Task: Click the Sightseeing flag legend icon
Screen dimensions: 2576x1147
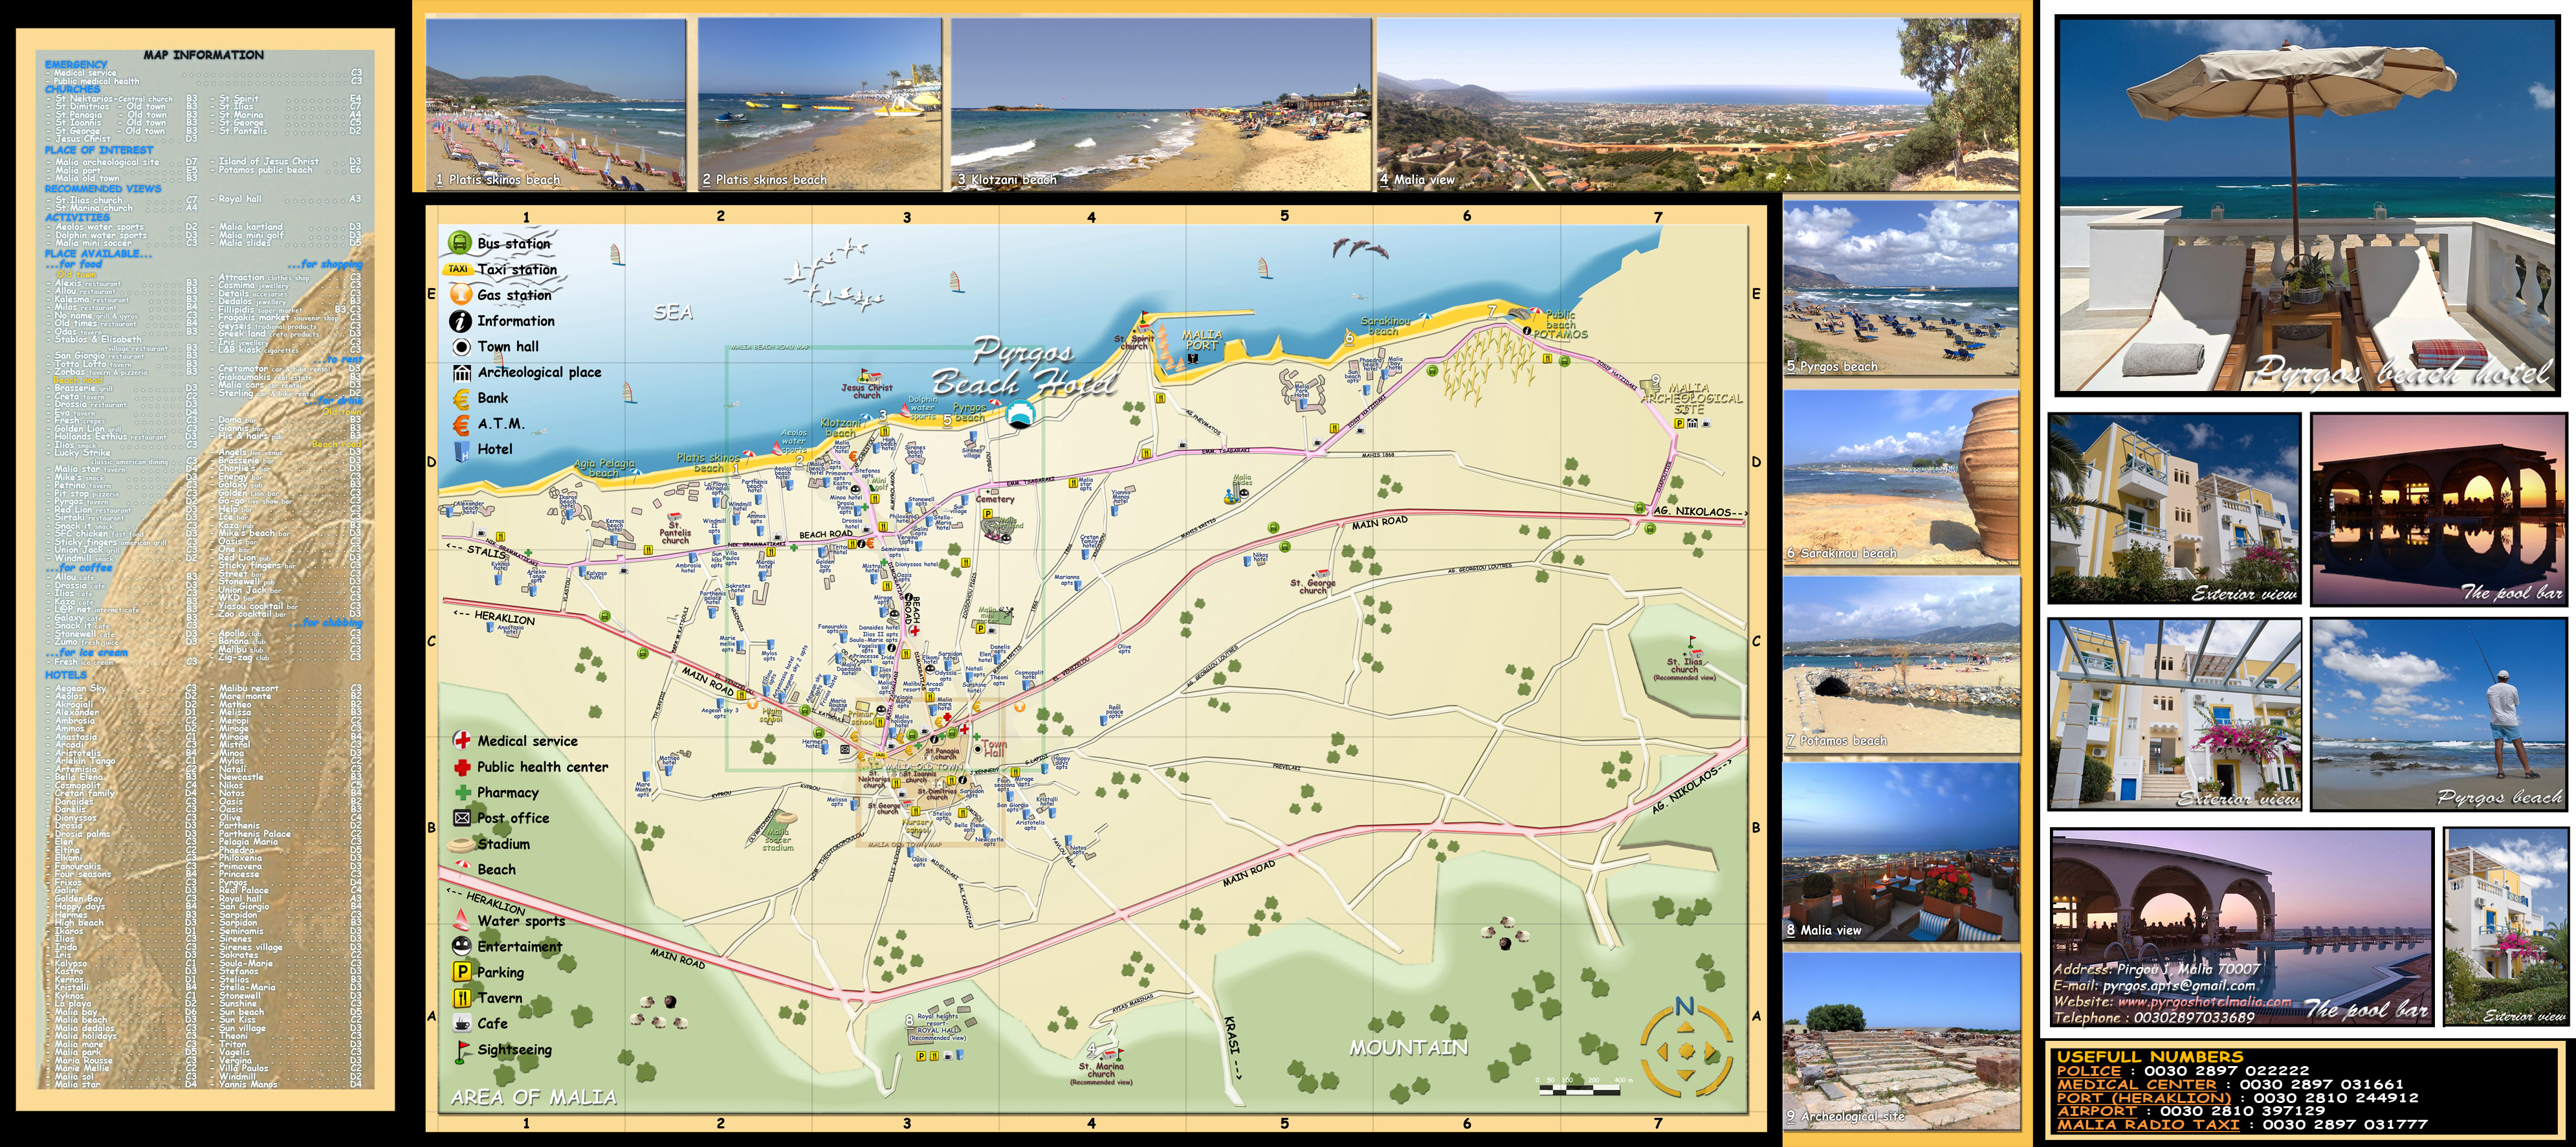Action: (x=462, y=1050)
